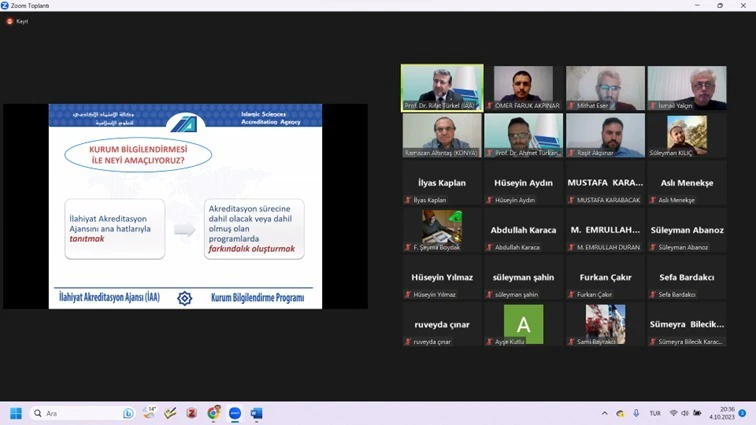Select Süleyman KILIÇ's participant tile

pos(686,136)
